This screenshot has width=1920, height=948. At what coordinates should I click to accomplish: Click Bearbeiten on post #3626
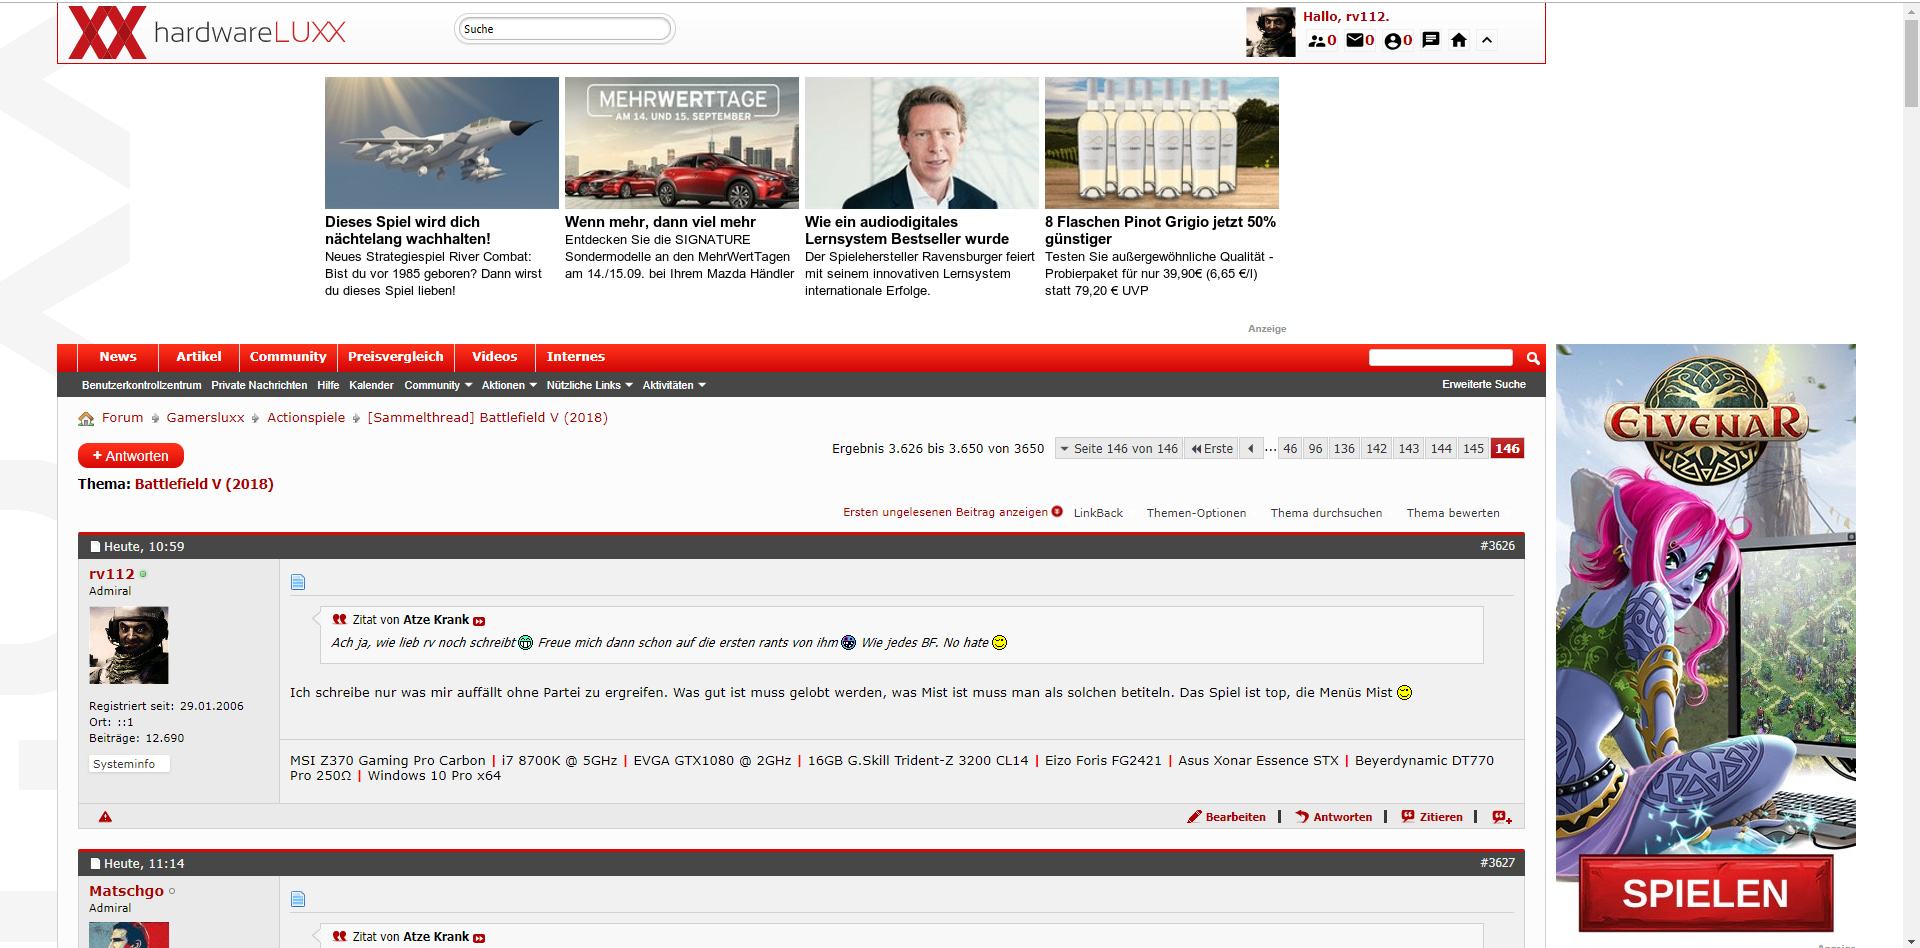[1227, 817]
